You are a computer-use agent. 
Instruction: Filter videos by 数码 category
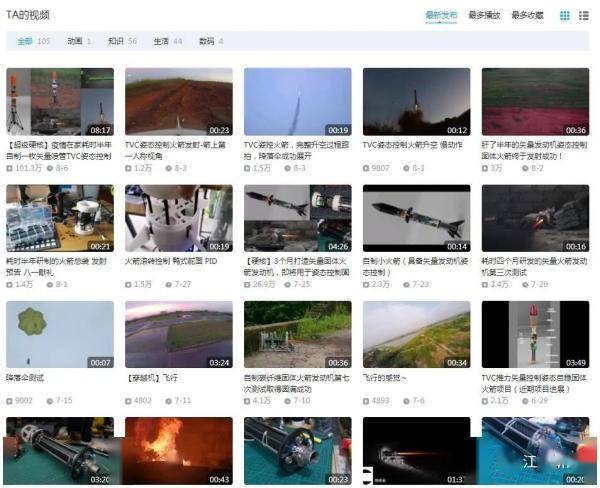pos(211,41)
